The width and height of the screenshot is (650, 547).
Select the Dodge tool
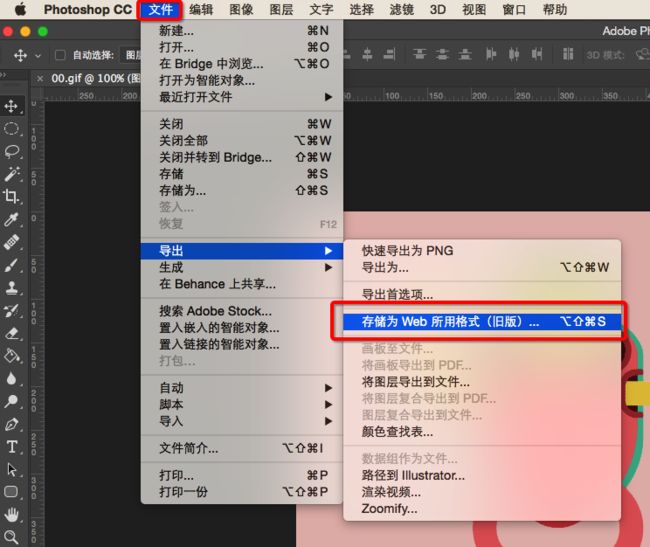pos(11,401)
